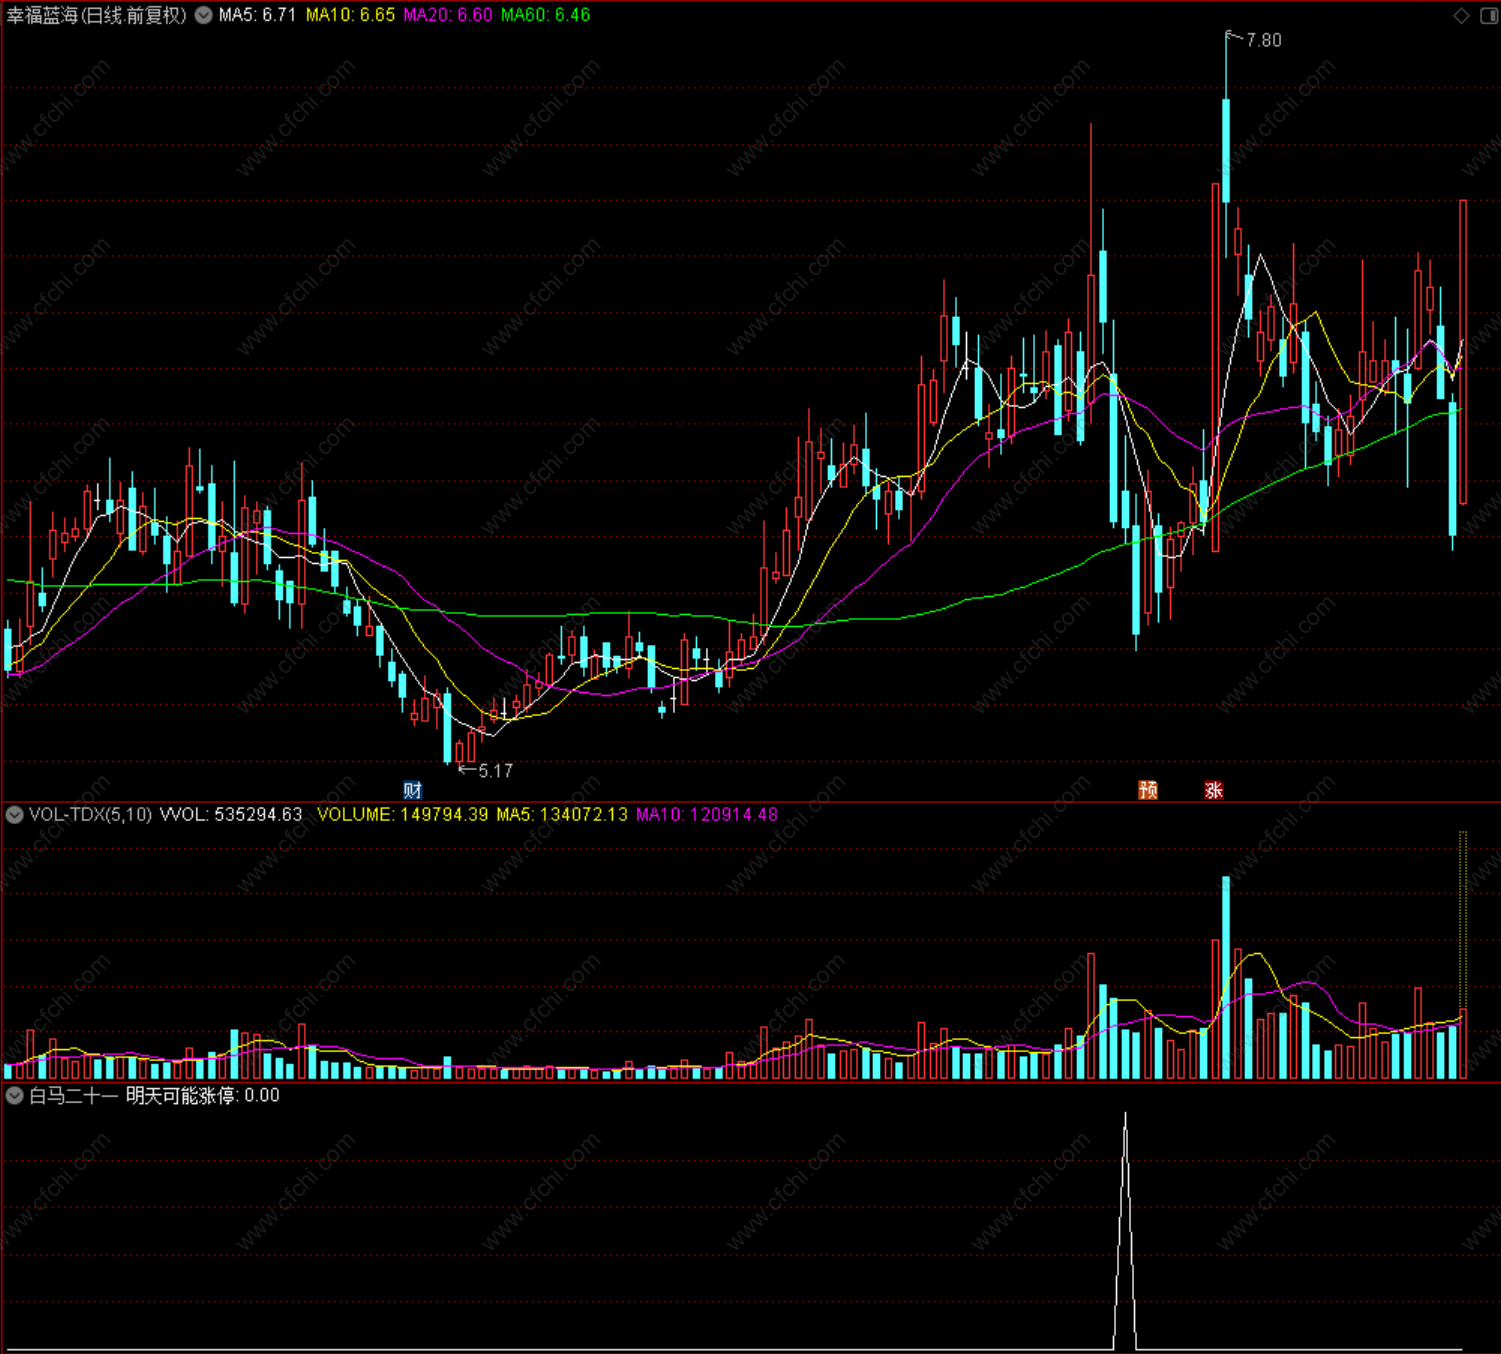The width and height of the screenshot is (1501, 1354).
Task: Click the volume MA10: 120914.48 value
Action: click(707, 815)
